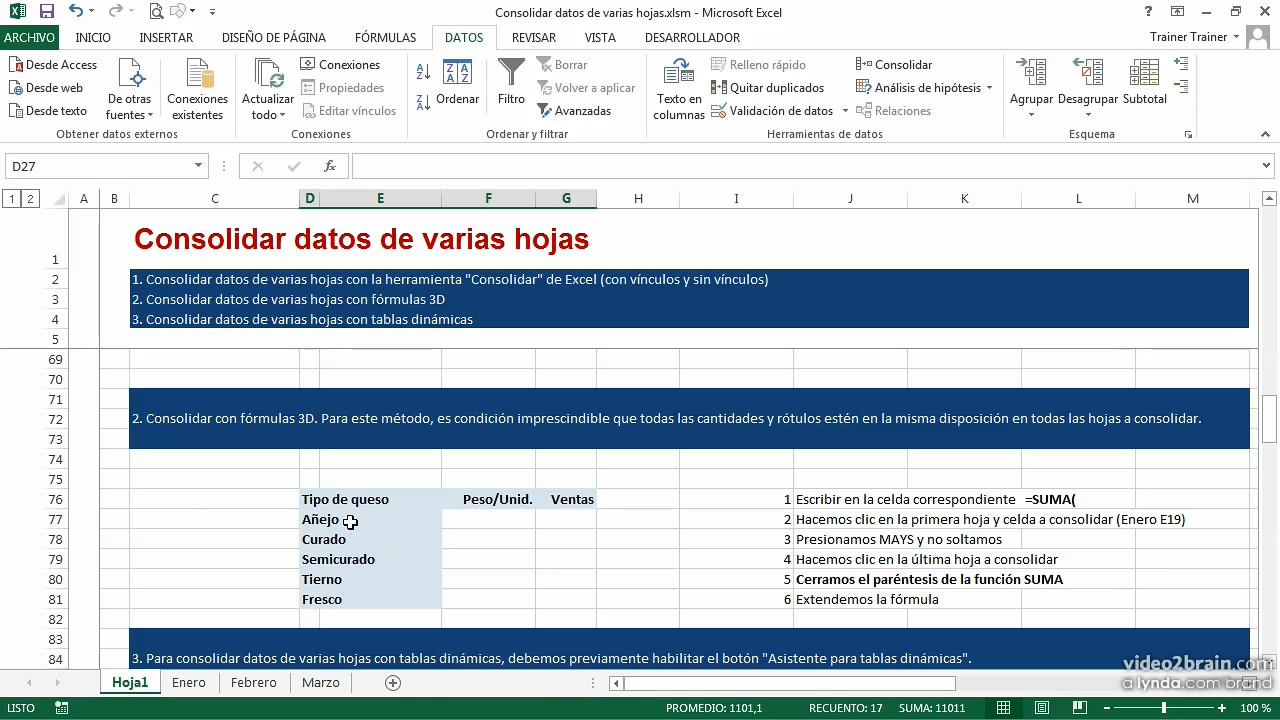Show outline level 1
Viewport: 1280px width, 720px height.
point(12,199)
